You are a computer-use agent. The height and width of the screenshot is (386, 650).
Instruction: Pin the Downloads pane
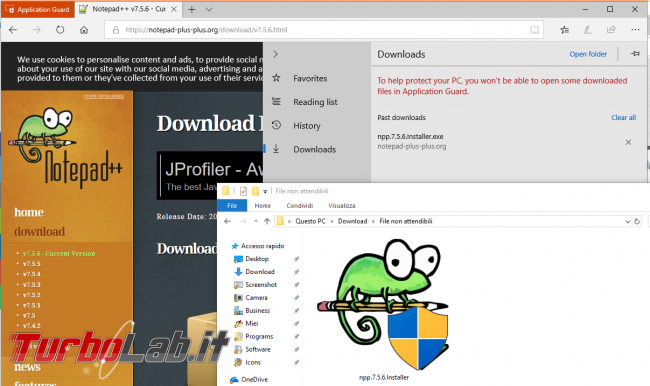(635, 54)
